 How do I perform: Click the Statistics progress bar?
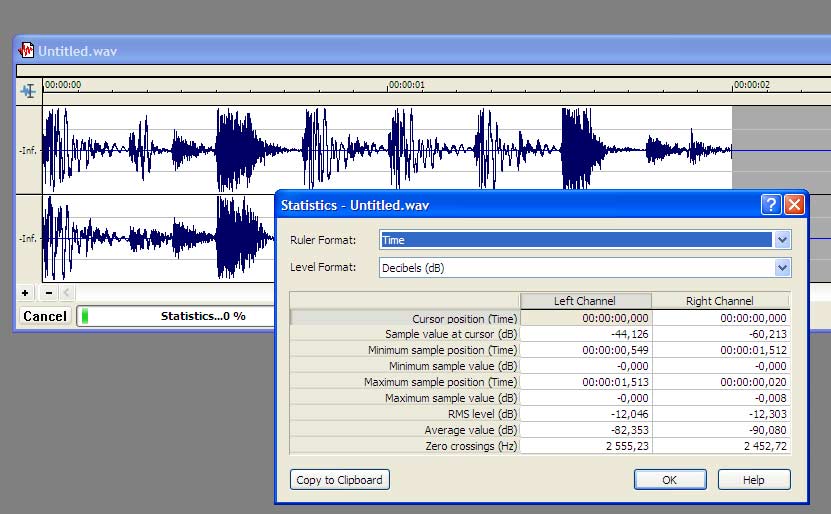click(x=175, y=316)
